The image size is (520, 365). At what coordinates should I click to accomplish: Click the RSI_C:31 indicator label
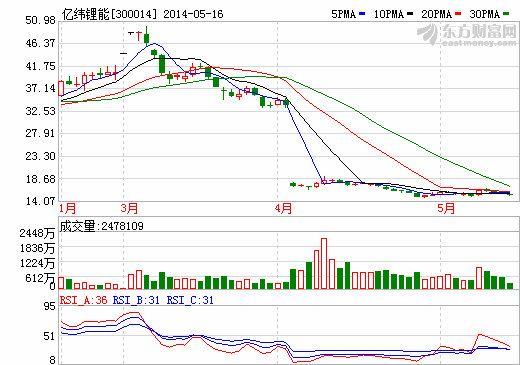pos(190,300)
